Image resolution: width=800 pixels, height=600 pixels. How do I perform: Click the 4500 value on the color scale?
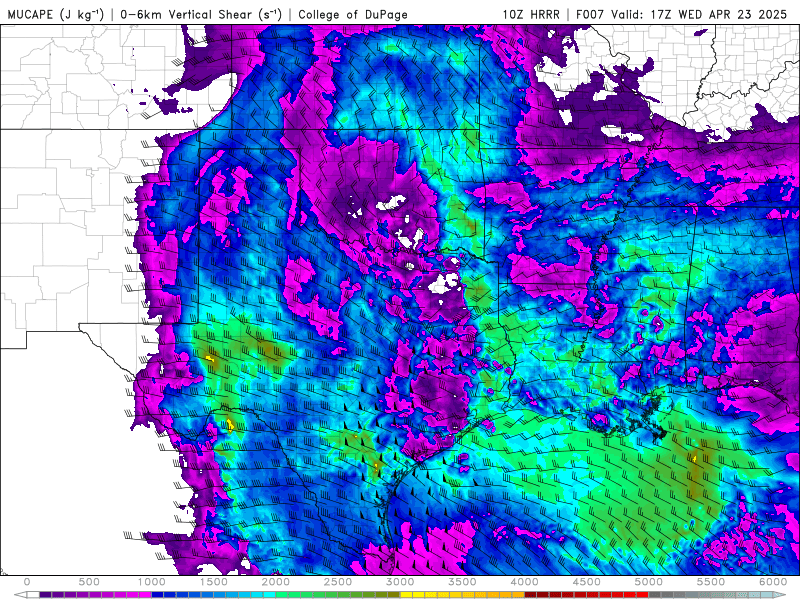(587, 582)
